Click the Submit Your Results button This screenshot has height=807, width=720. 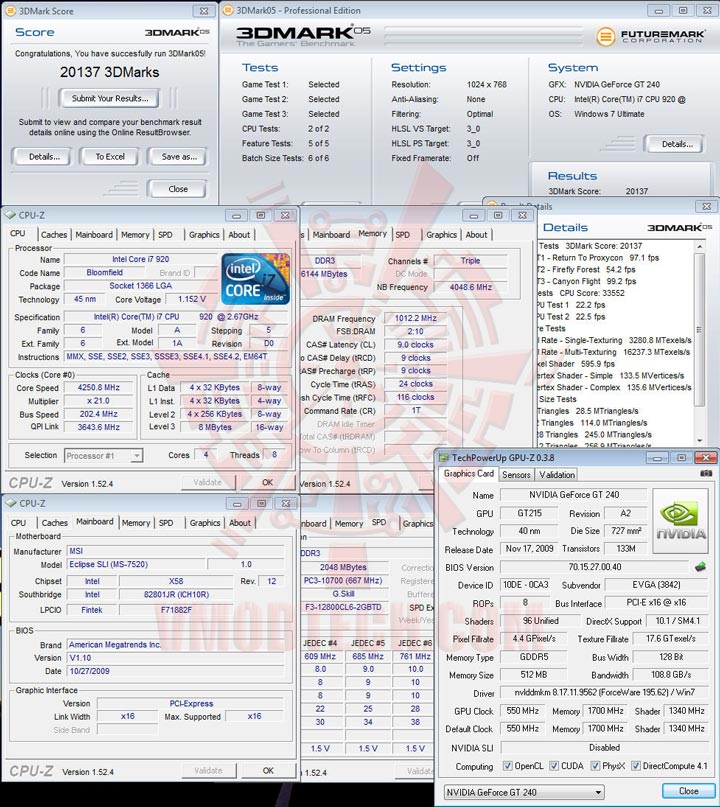pos(109,98)
